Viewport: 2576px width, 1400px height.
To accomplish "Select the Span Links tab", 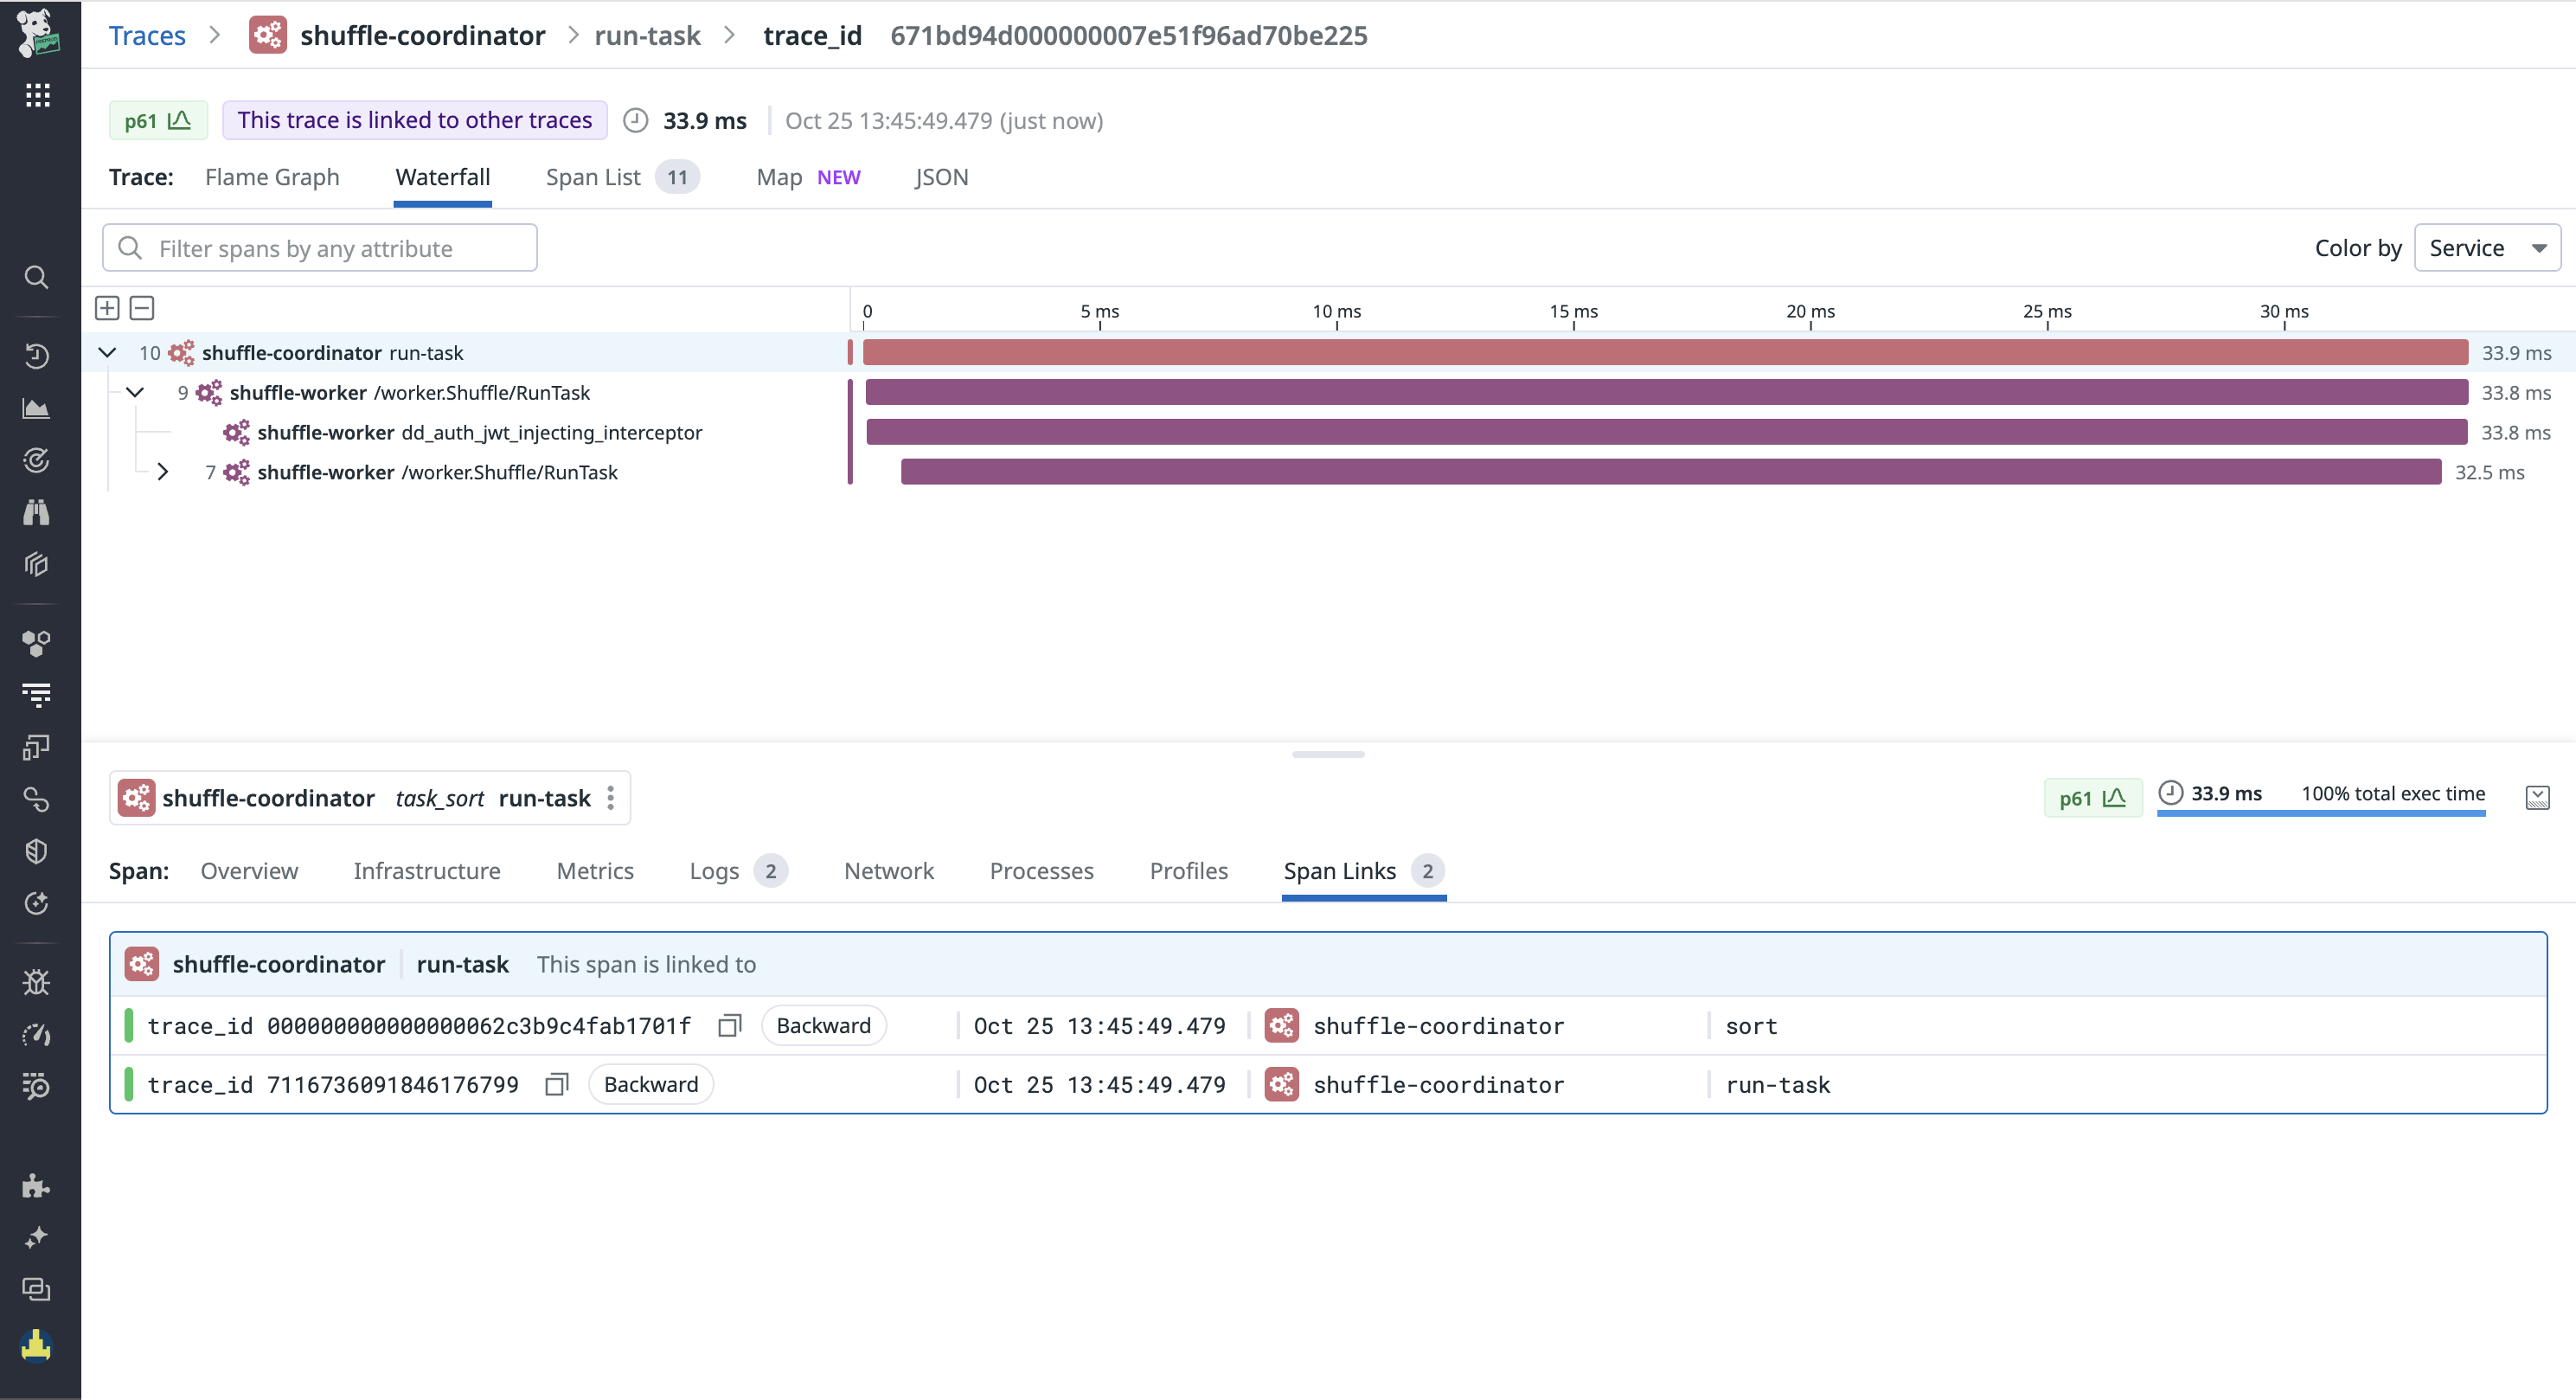I will (x=1364, y=871).
